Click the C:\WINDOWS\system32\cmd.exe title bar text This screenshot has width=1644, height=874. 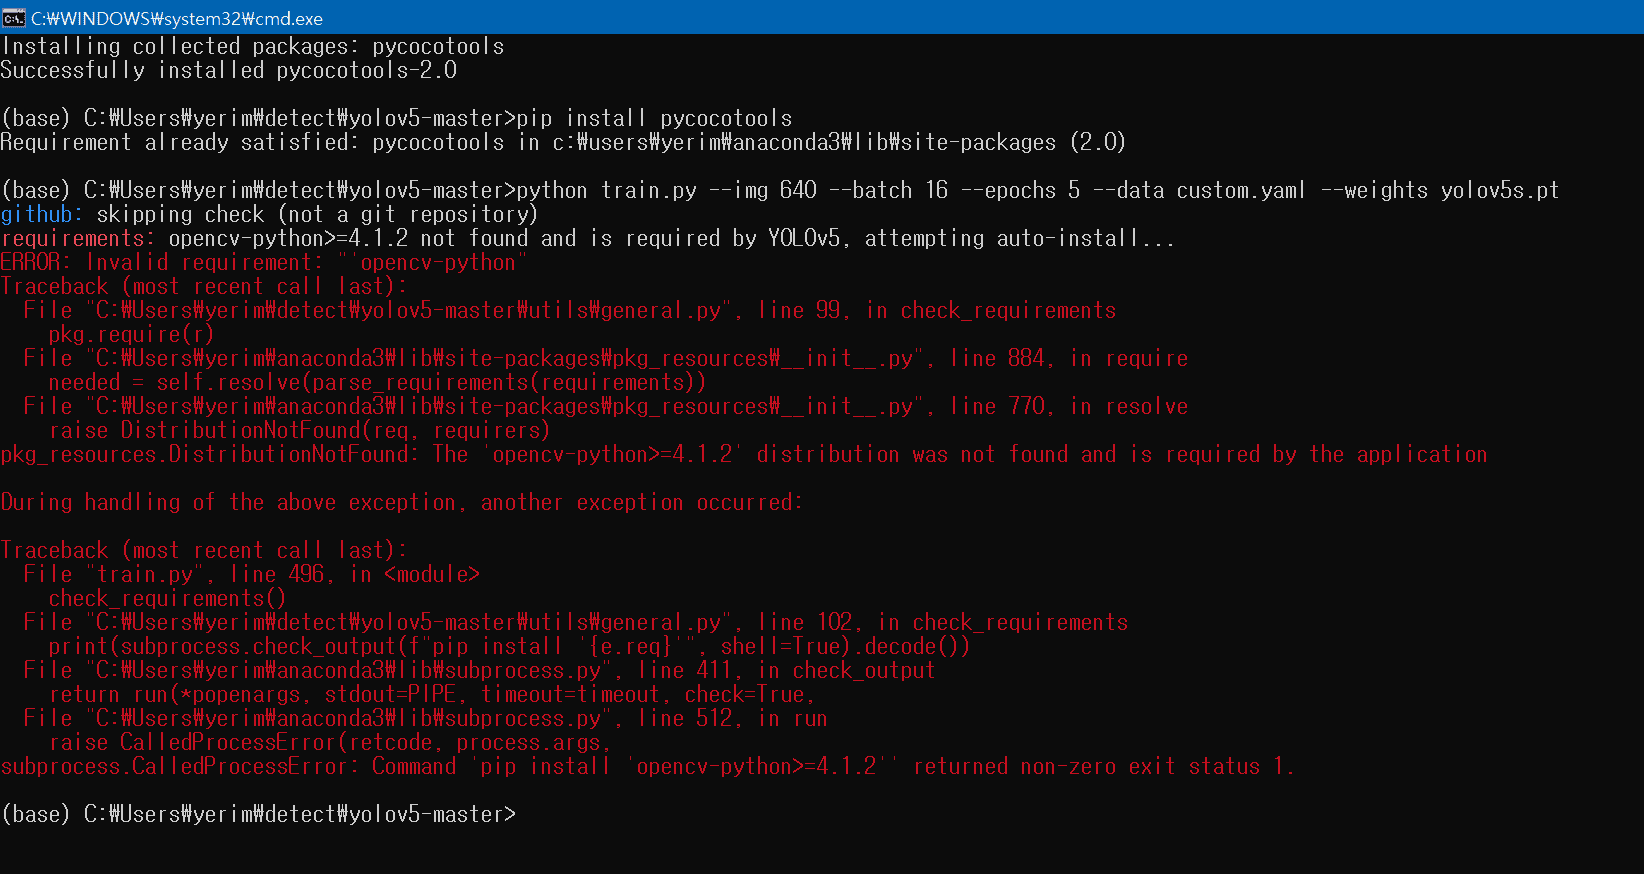point(177,18)
